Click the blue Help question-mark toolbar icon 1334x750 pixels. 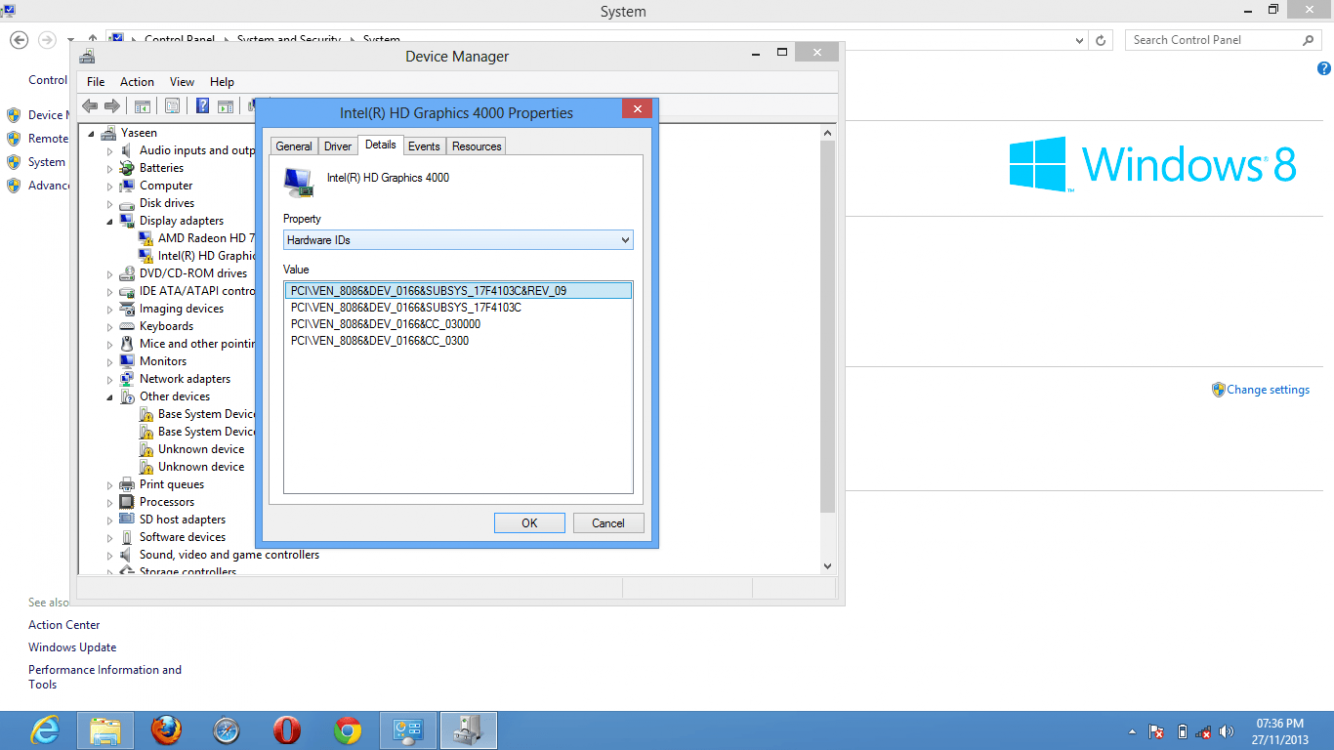tap(203, 106)
